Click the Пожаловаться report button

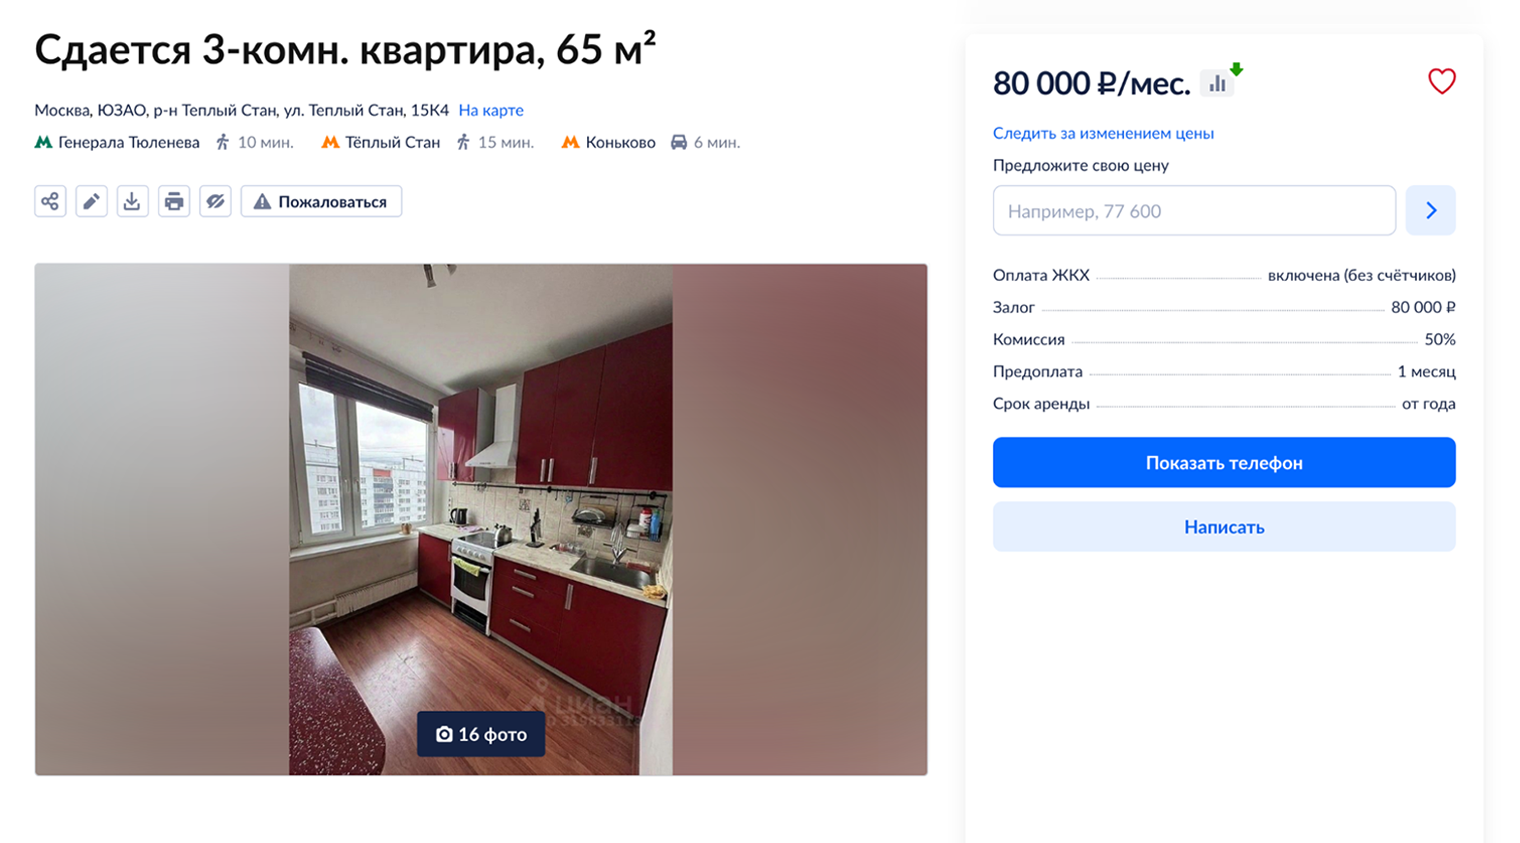tap(321, 201)
